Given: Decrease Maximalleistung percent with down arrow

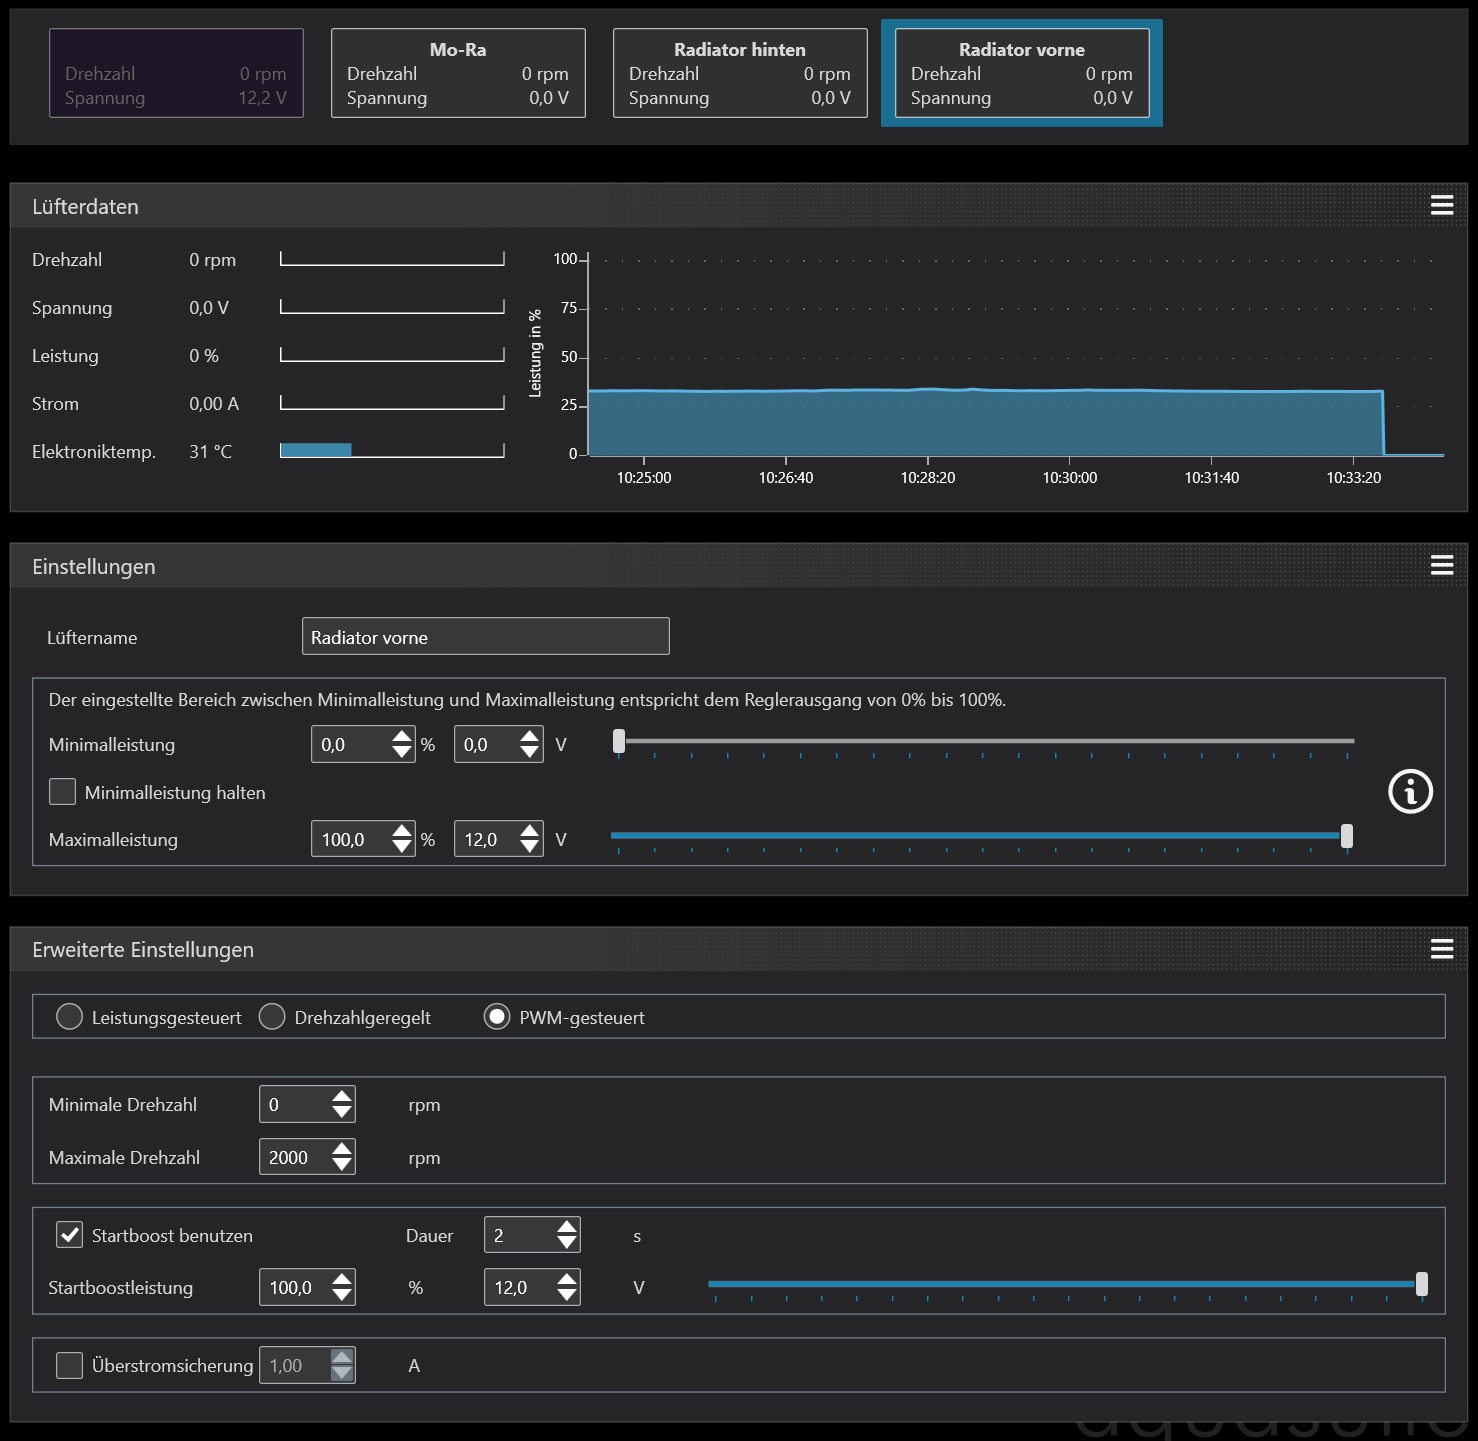Looking at the screenshot, I should pyautogui.click(x=402, y=847).
